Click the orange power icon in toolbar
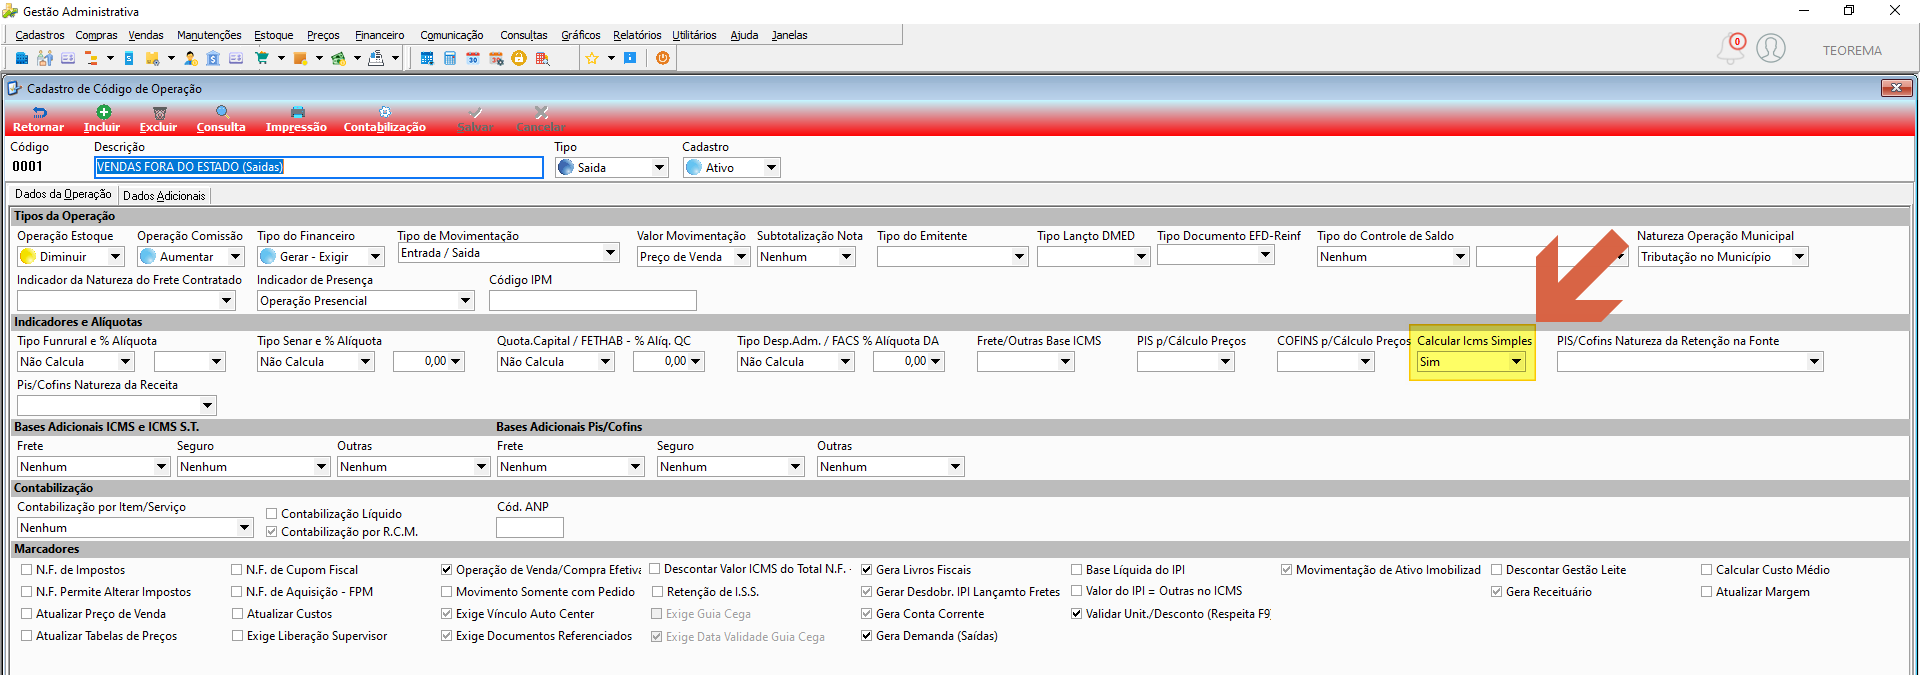1920x675 pixels. (x=663, y=58)
